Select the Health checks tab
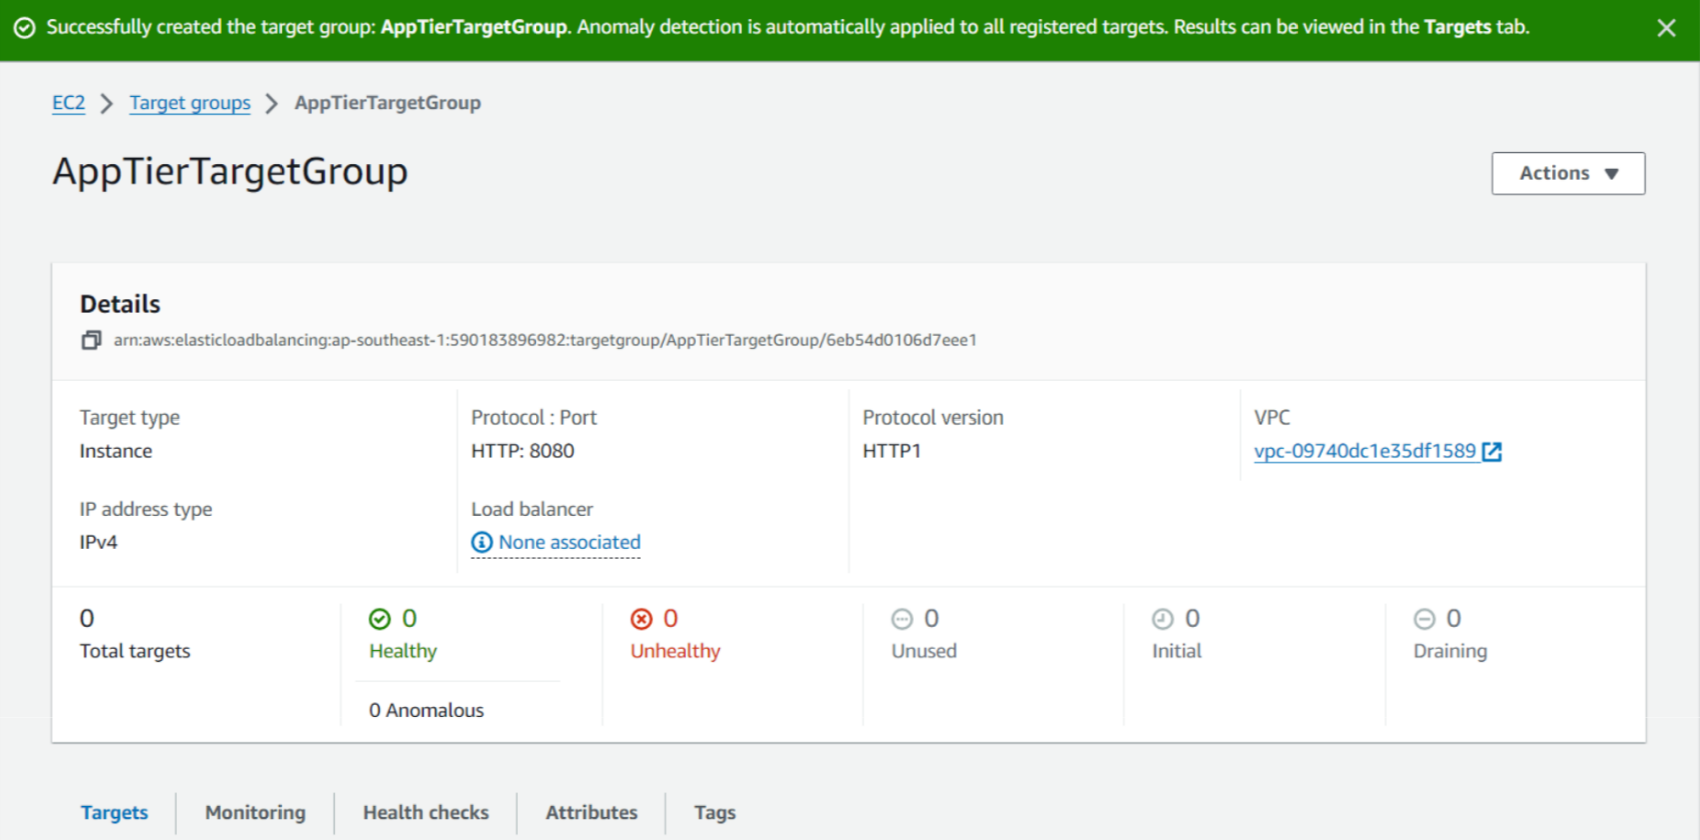Screen dimensions: 1700x840 426,813
